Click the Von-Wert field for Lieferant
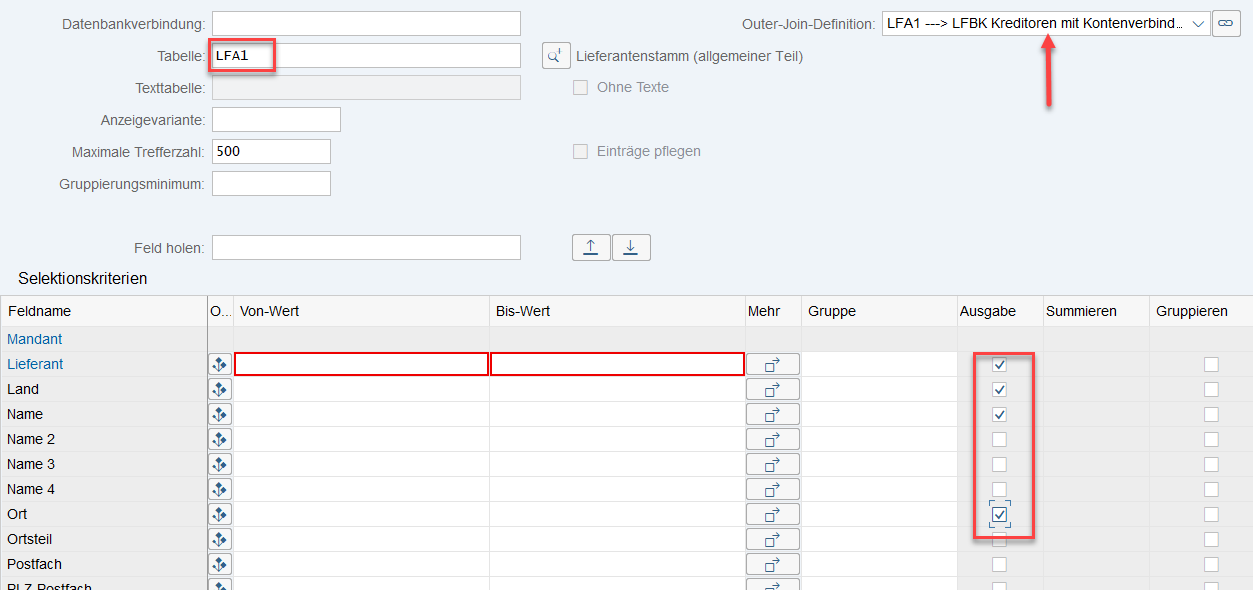The height and width of the screenshot is (590, 1253). [x=361, y=364]
